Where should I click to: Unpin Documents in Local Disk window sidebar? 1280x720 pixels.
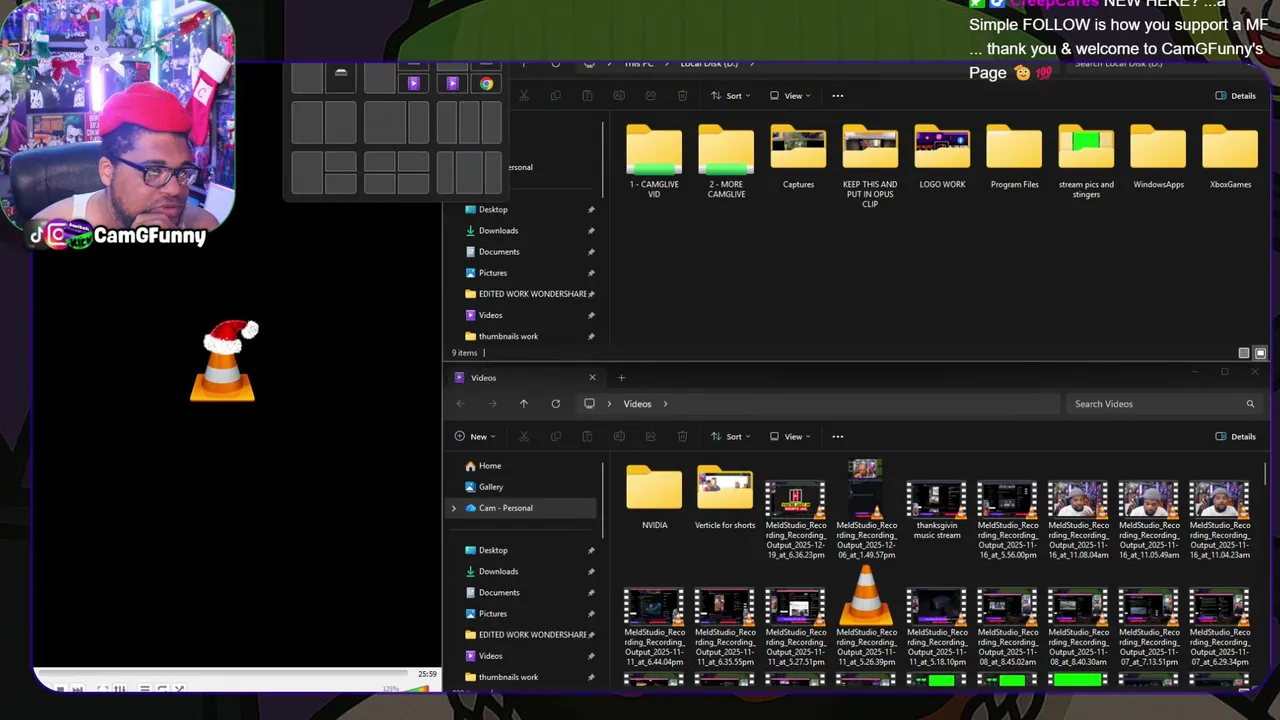pyautogui.click(x=591, y=252)
